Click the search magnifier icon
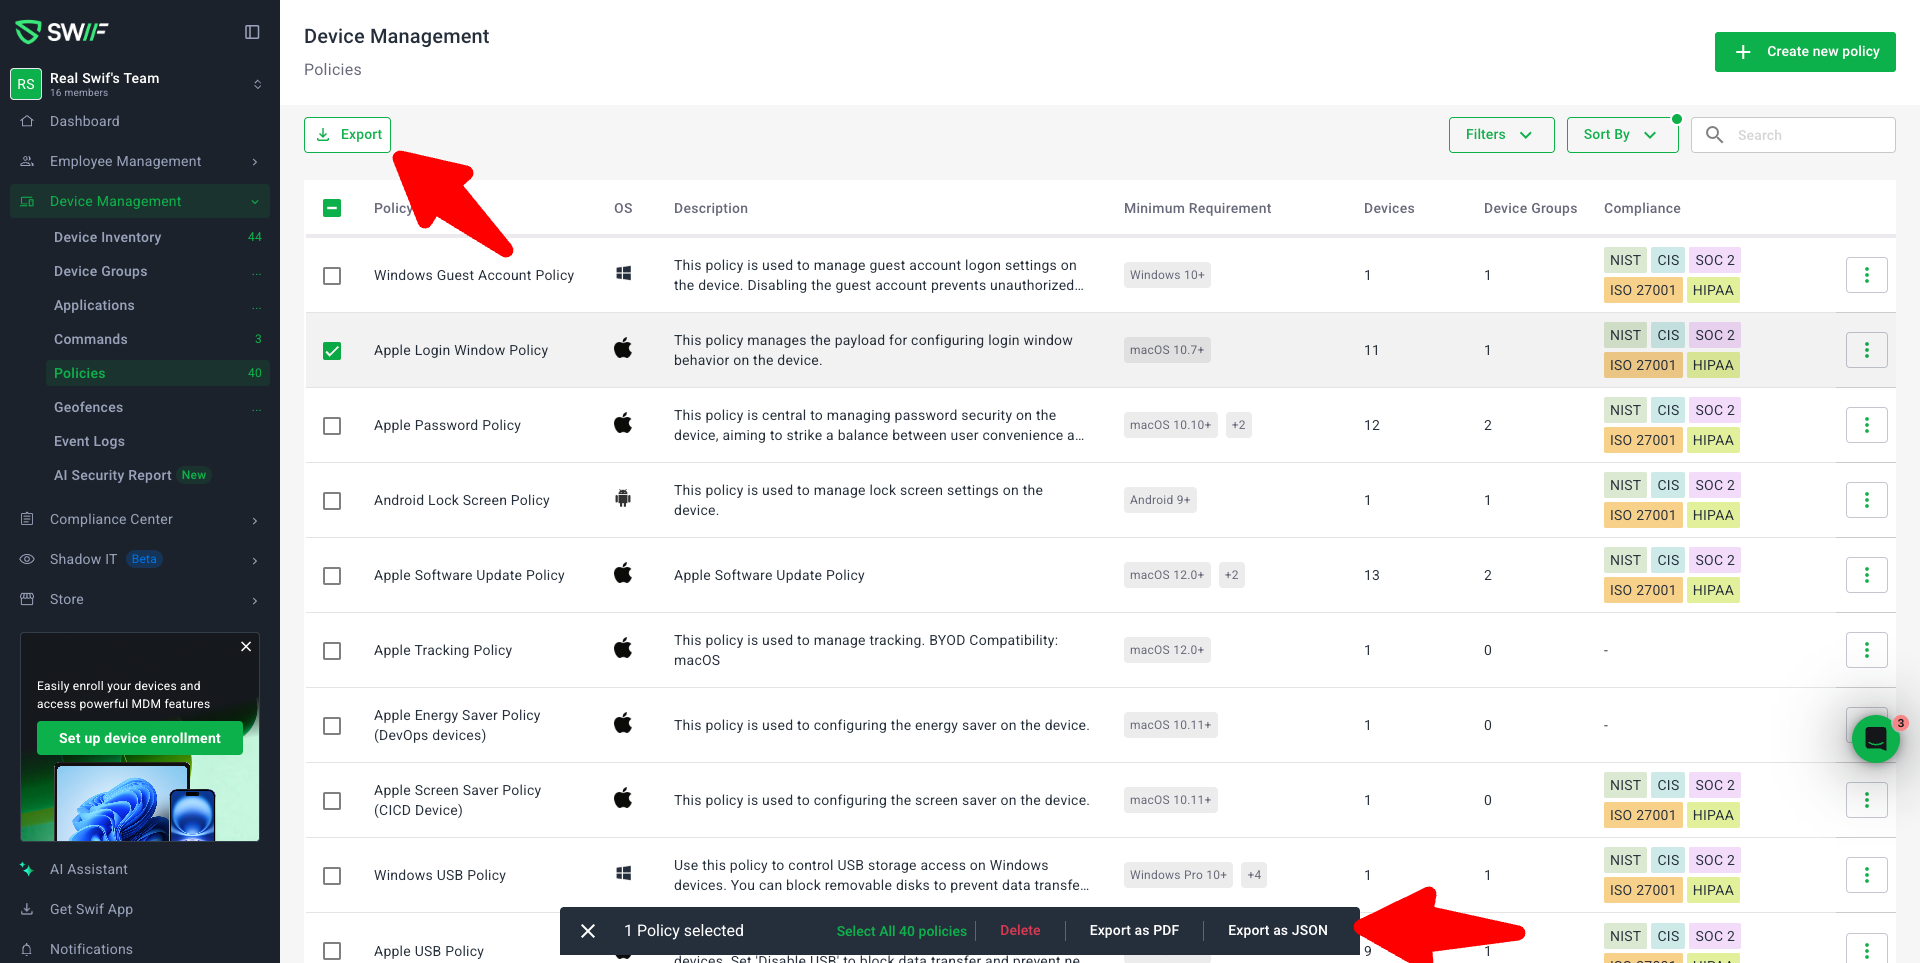Screen dimensions: 1920x963 (x=1714, y=135)
